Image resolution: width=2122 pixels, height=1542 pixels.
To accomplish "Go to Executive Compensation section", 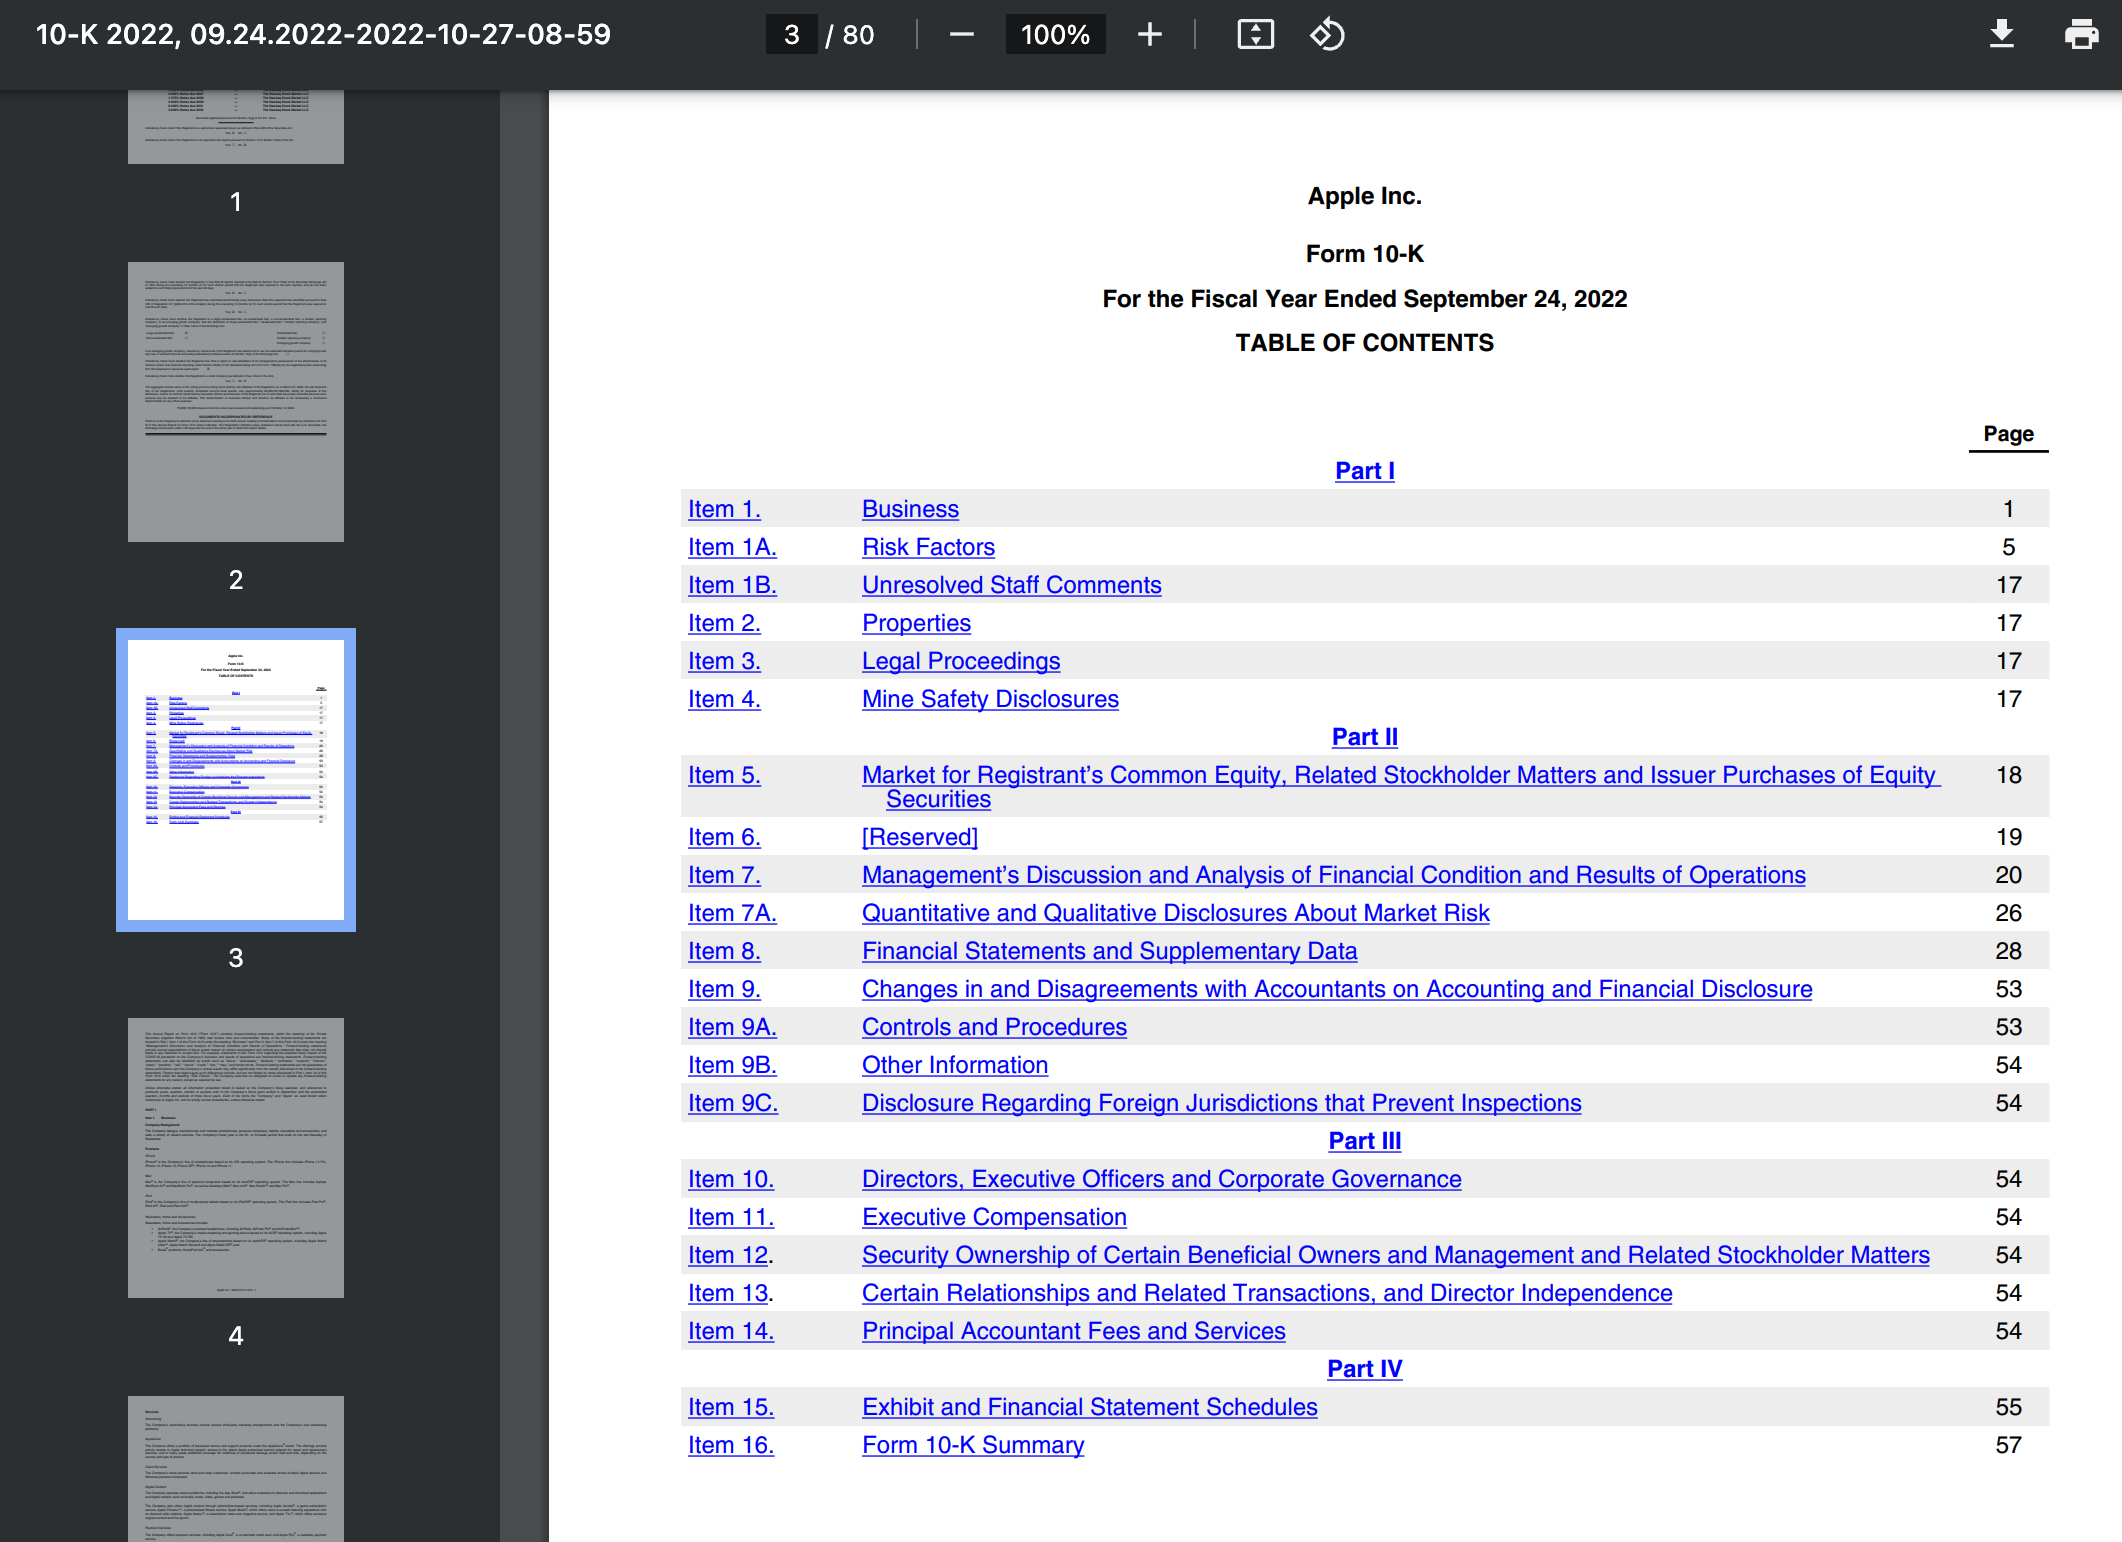I will pyautogui.click(x=994, y=1217).
